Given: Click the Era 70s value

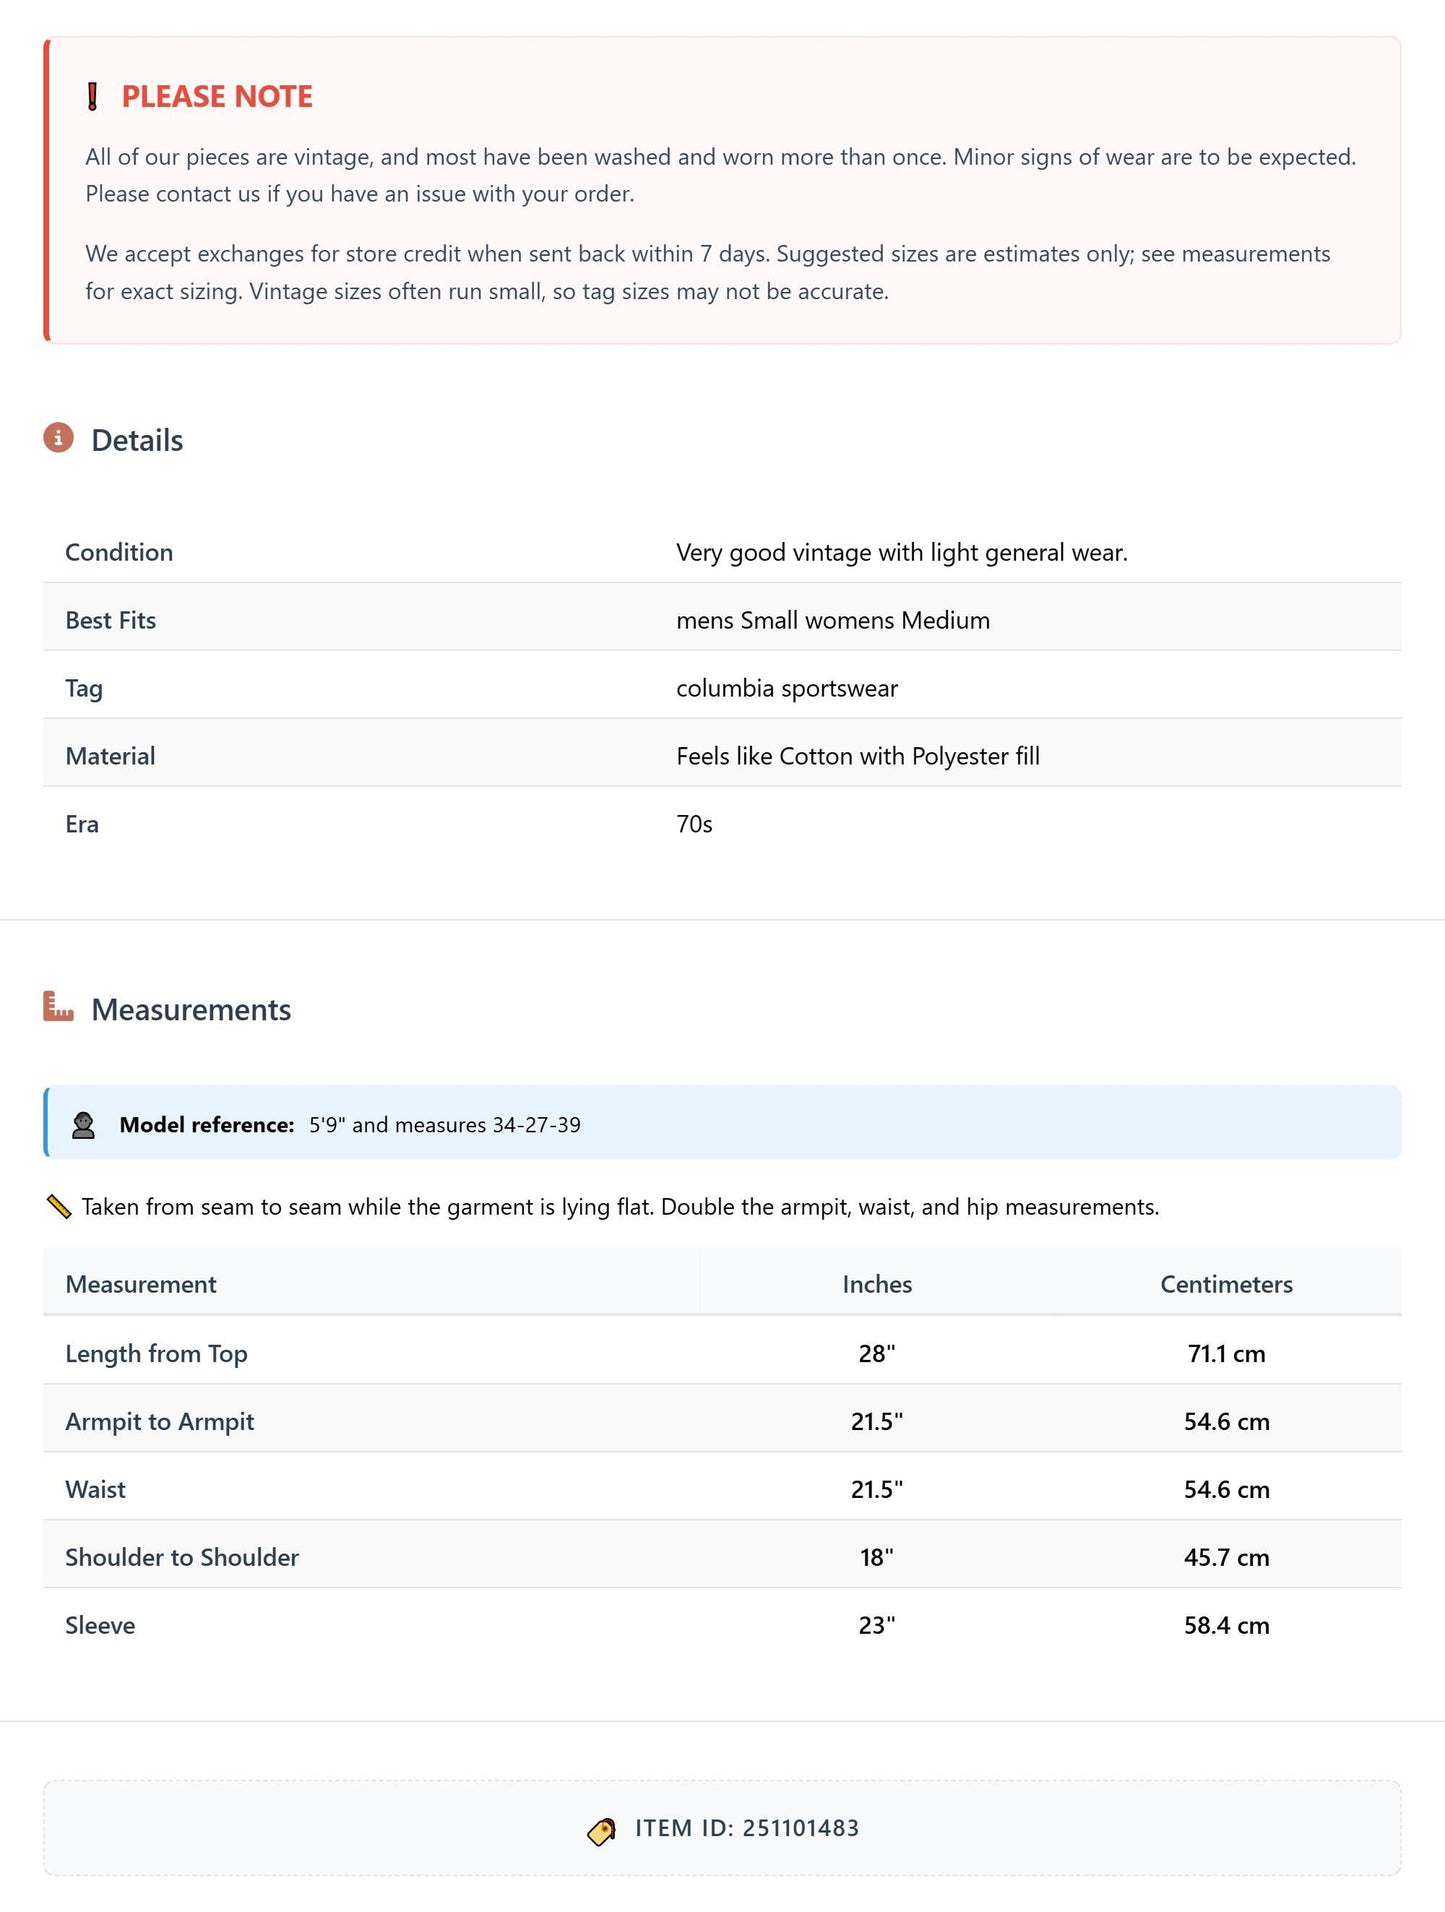Looking at the screenshot, I should tap(694, 825).
